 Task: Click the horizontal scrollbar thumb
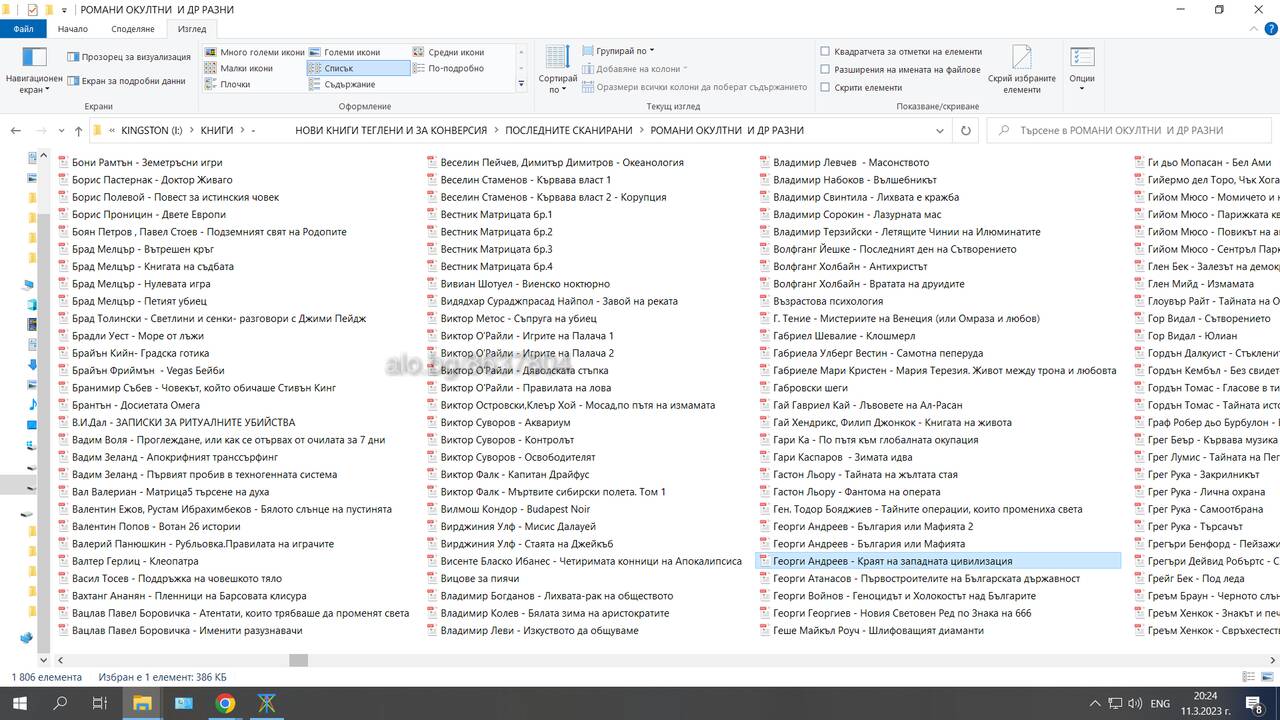(x=298, y=660)
